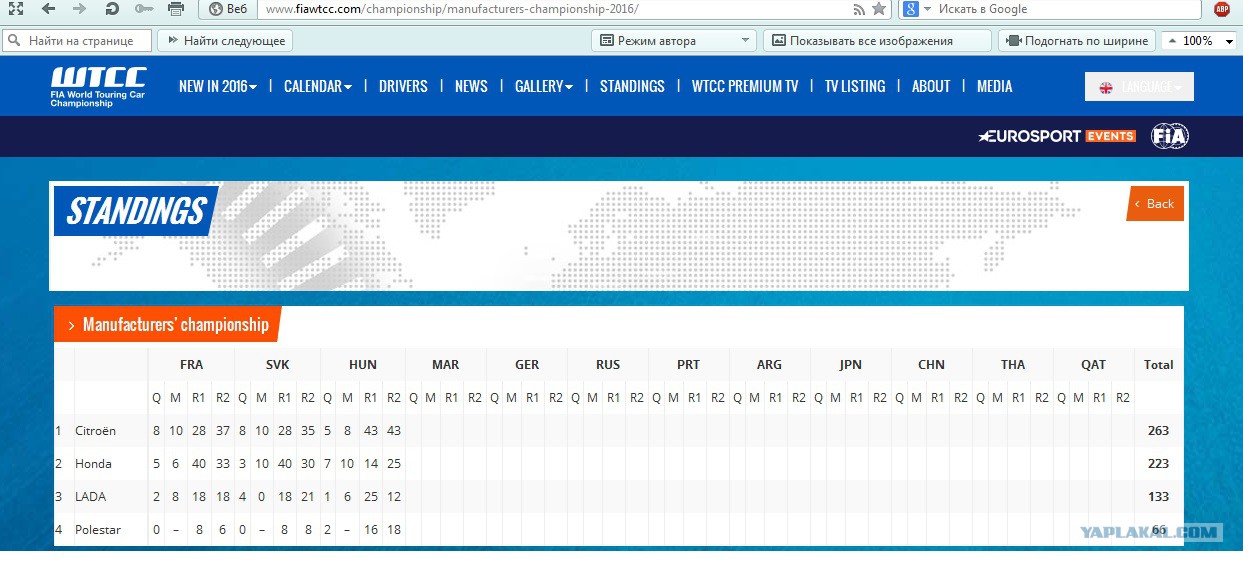Click the FIA logo
The width and height of the screenshot is (1243, 562).
point(1170,136)
